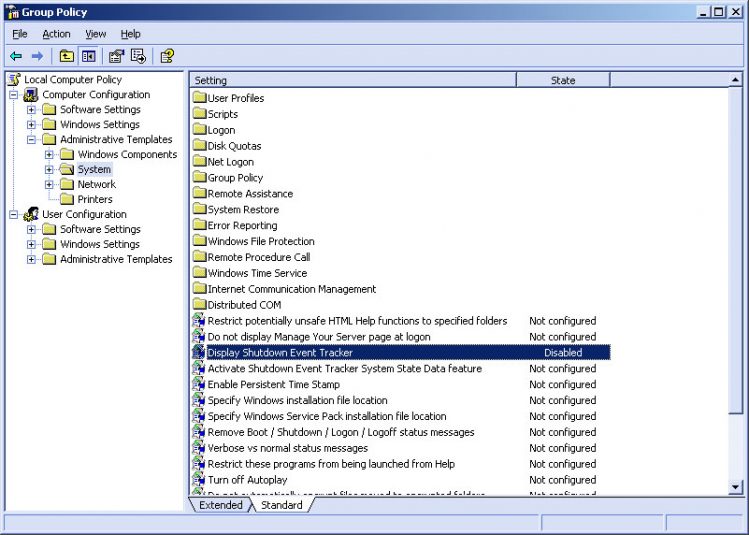Click the Up One Level folder icon
This screenshot has height=535, width=749.
tap(66, 56)
